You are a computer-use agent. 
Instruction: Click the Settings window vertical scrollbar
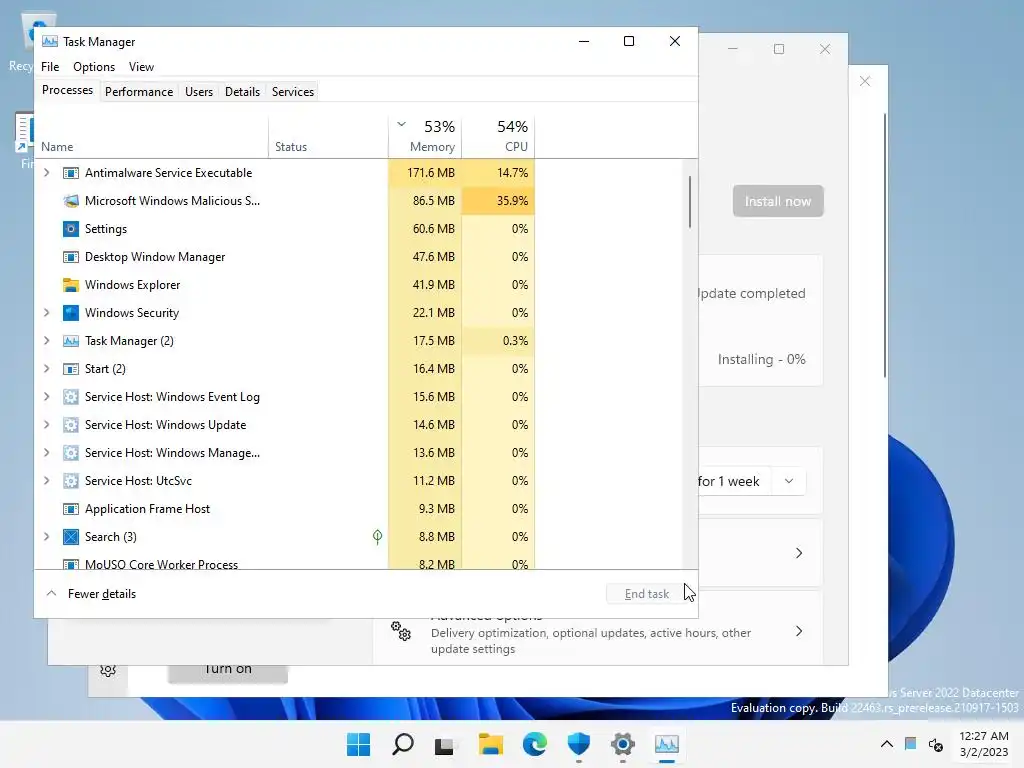pos(885,246)
